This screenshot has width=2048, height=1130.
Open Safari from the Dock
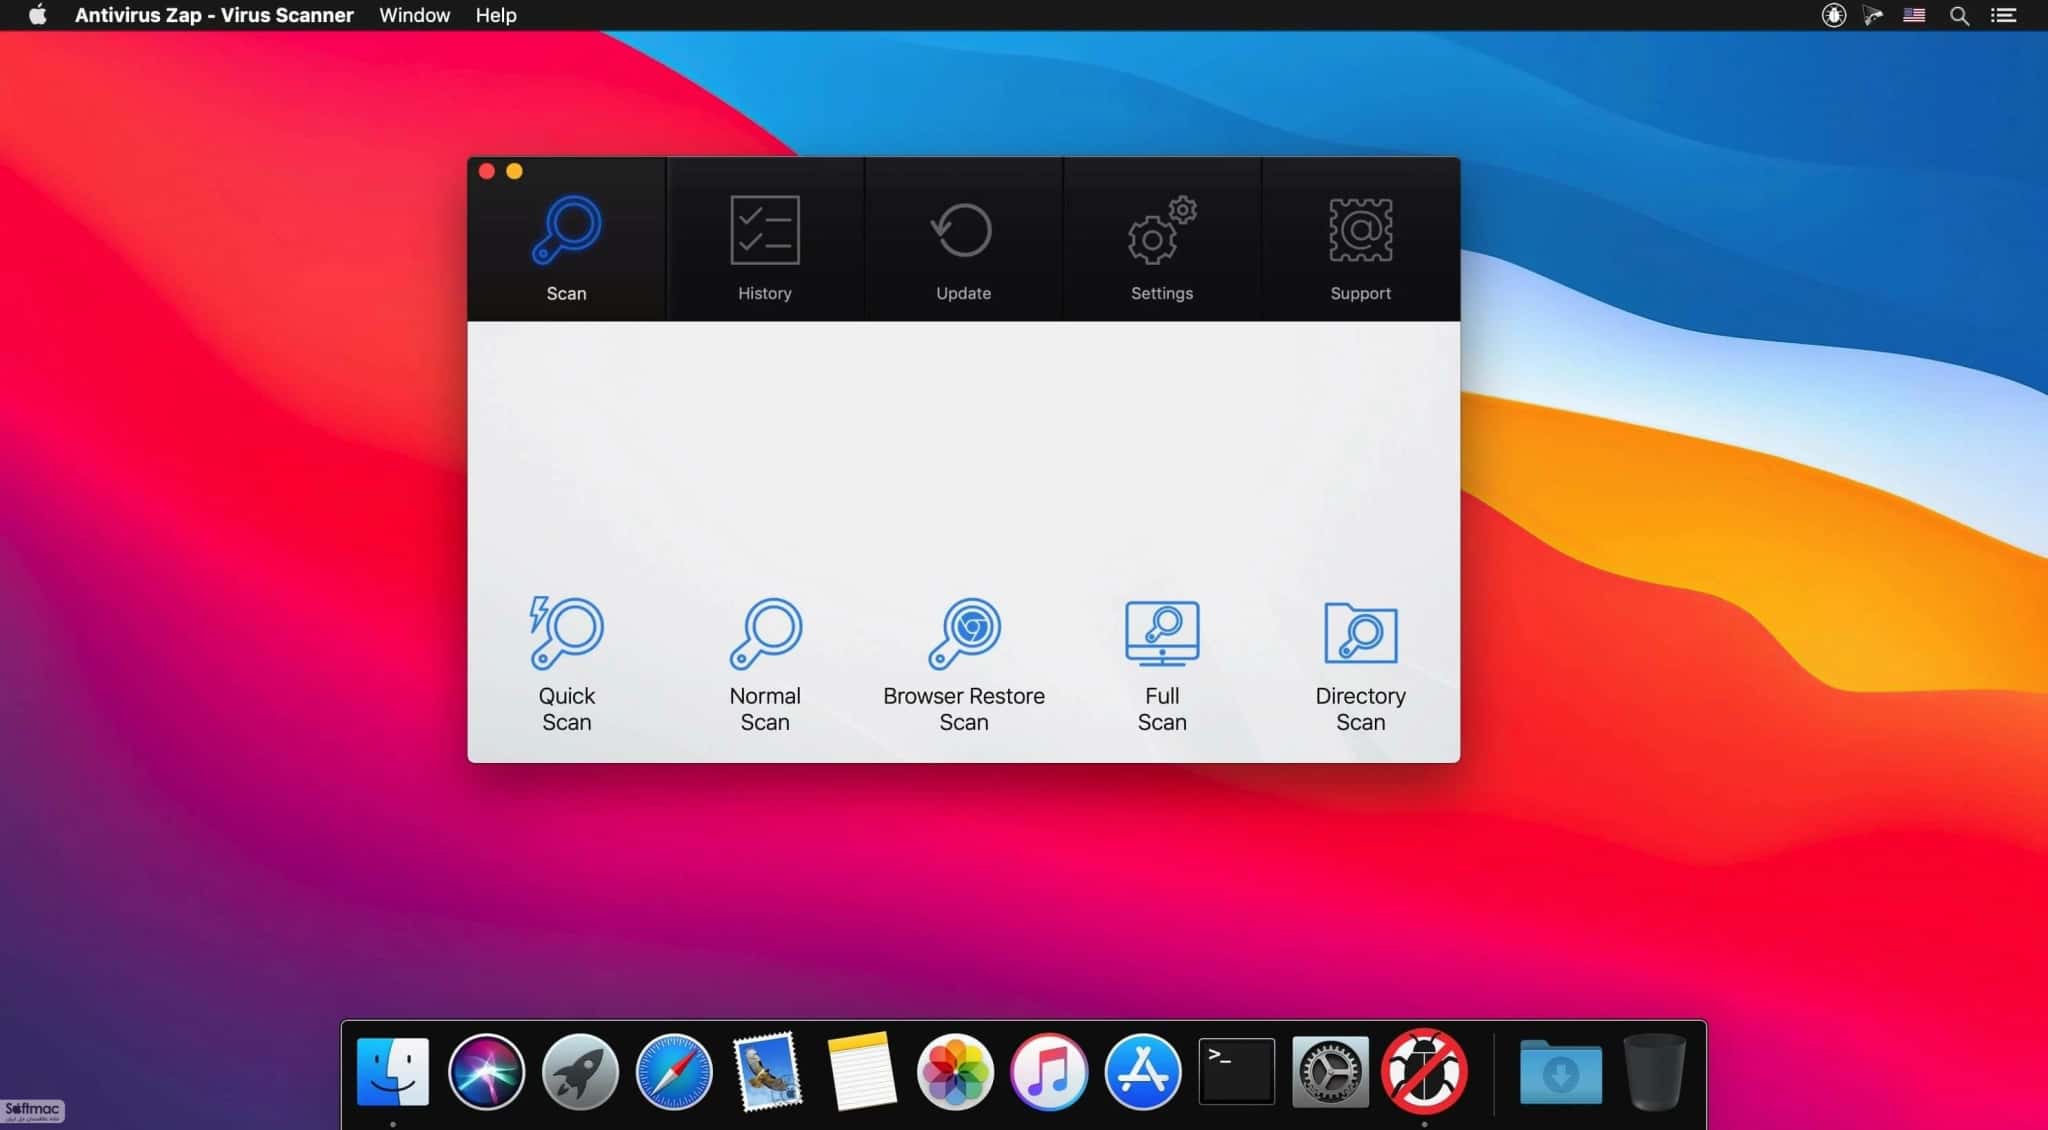pos(674,1072)
